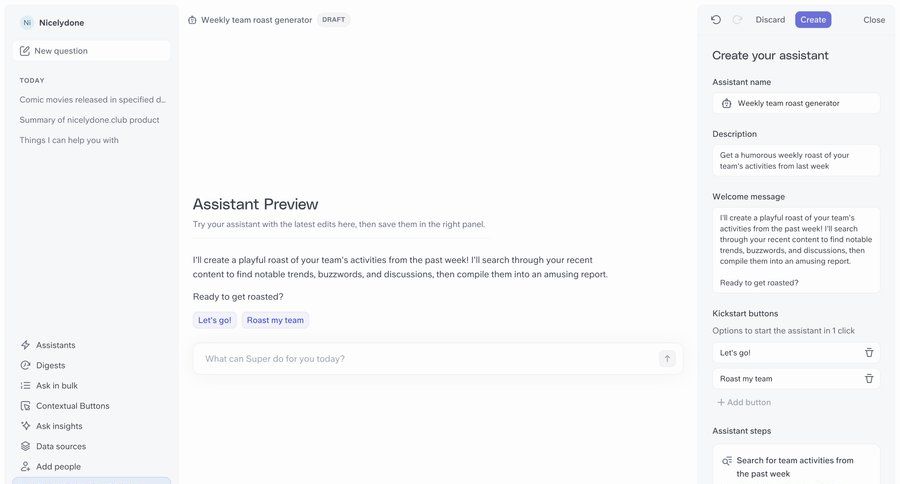Discard the assistant draft
900x484 pixels.
770,20
